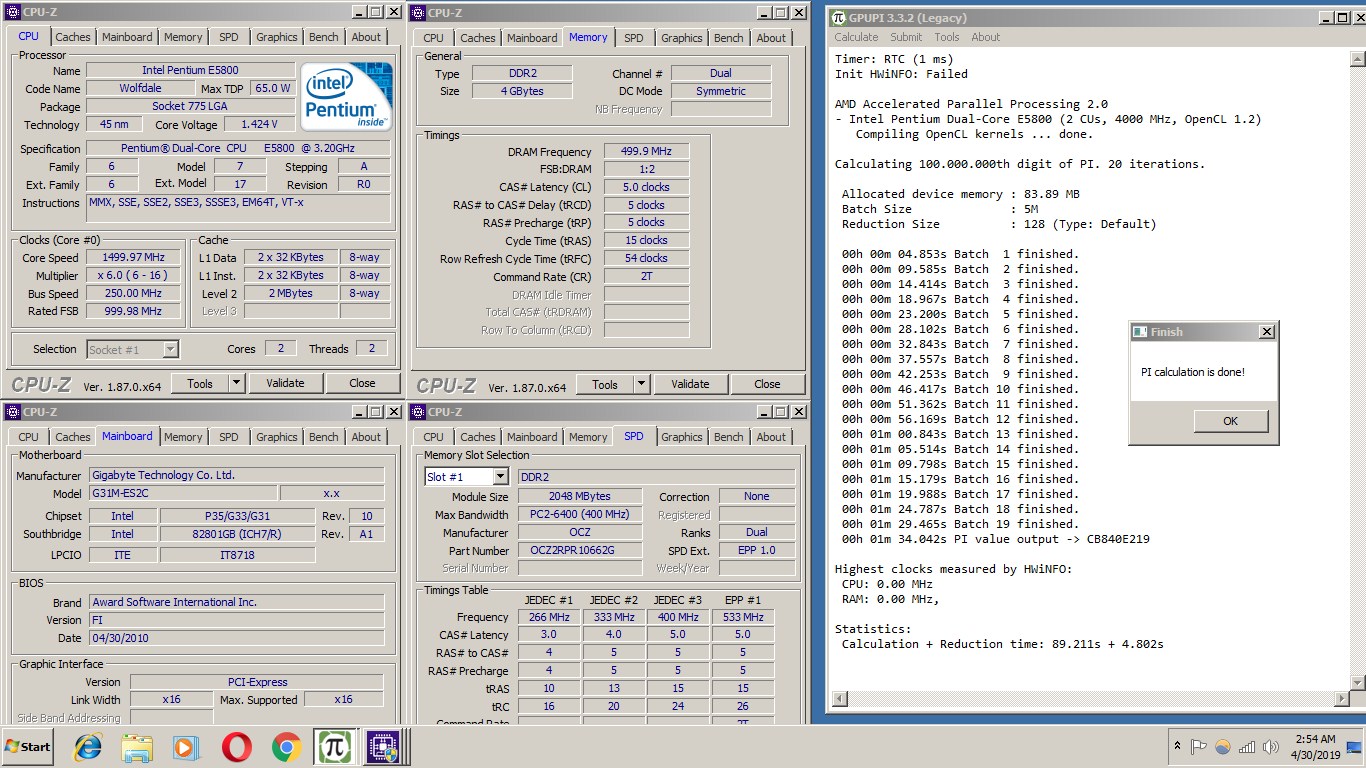Click the Close button in the CPU-tab CPU-Z window
The width and height of the screenshot is (1366, 768).
(x=362, y=383)
